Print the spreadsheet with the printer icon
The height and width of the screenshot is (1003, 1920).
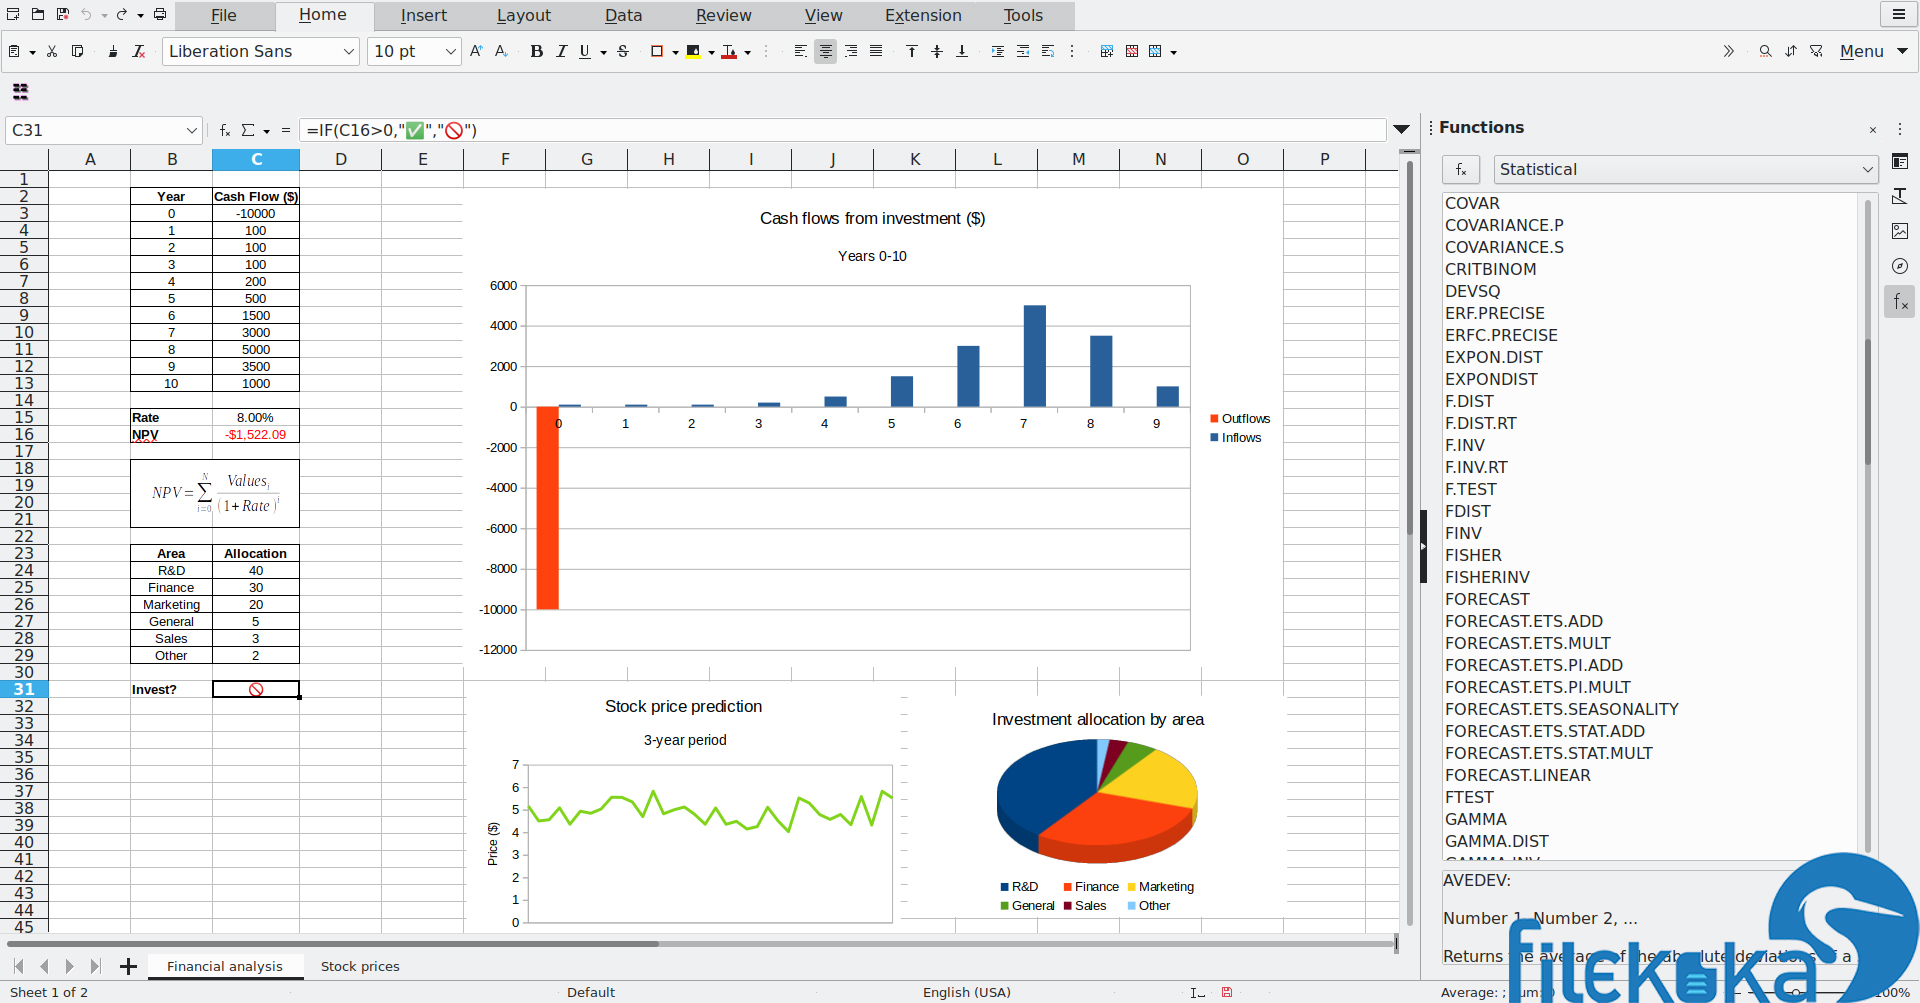160,15
